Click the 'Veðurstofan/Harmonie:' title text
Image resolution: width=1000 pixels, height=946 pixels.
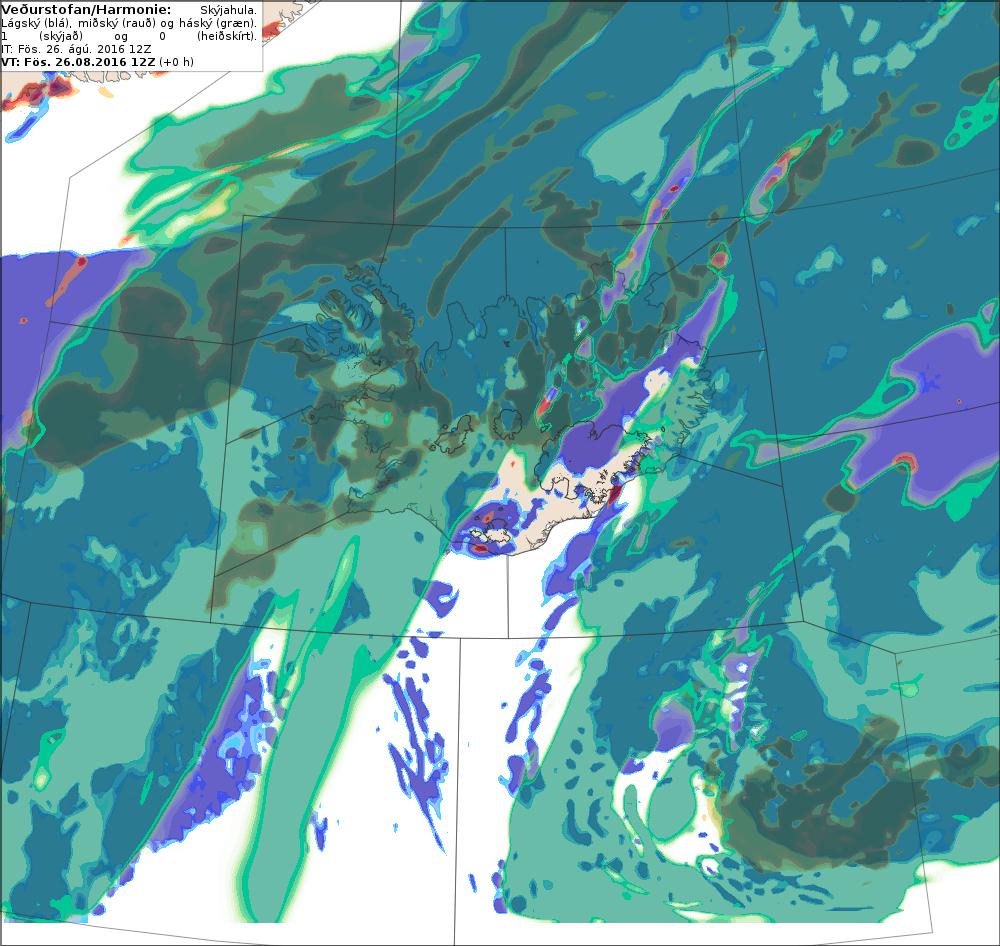click(86, 10)
